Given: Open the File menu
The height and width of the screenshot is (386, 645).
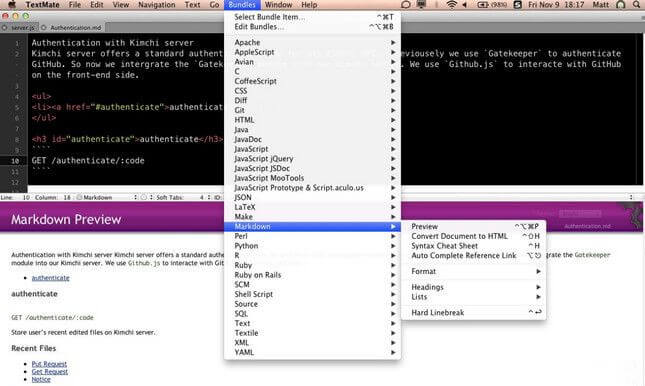Looking at the screenshot, I should point(75,5).
